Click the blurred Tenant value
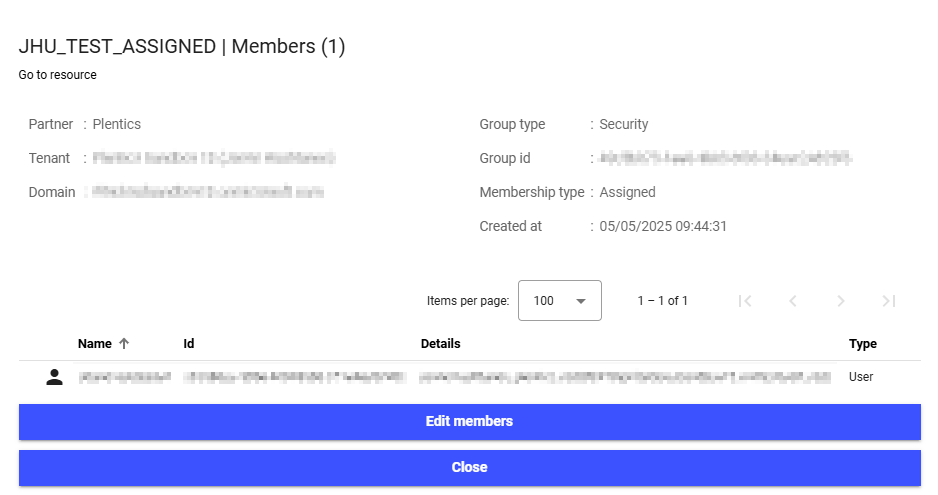 click(x=214, y=159)
